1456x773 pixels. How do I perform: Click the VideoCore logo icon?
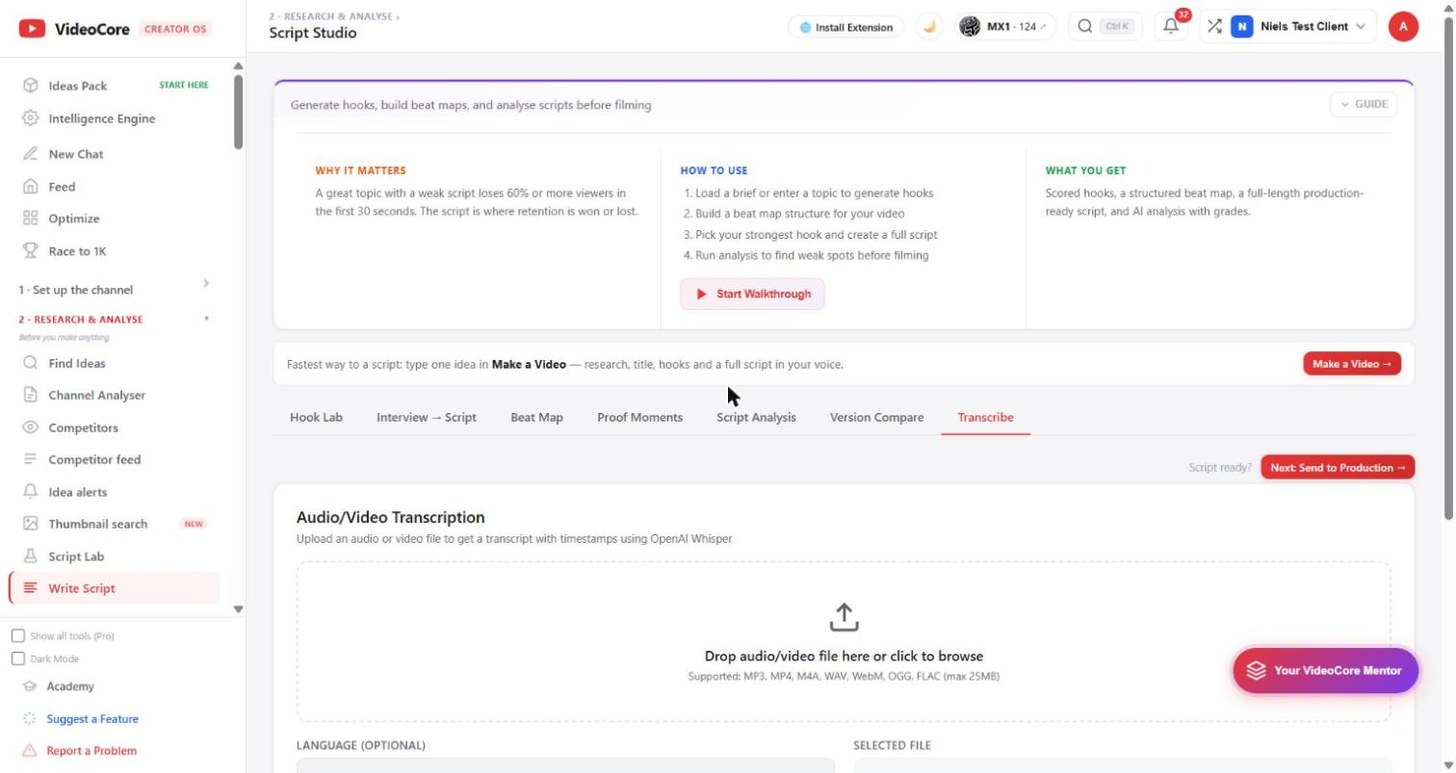(x=32, y=29)
